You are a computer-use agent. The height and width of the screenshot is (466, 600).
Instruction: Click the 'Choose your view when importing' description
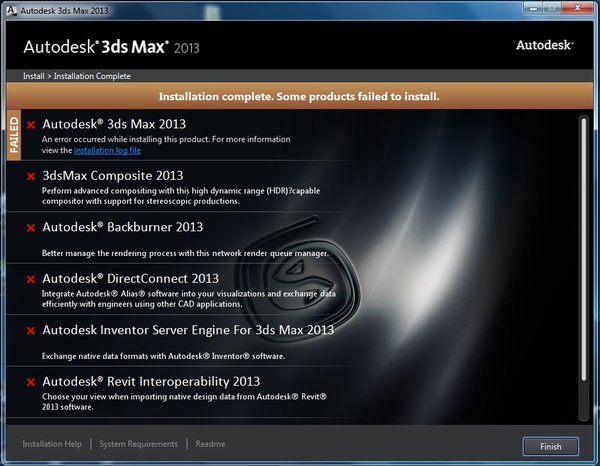[184, 401]
